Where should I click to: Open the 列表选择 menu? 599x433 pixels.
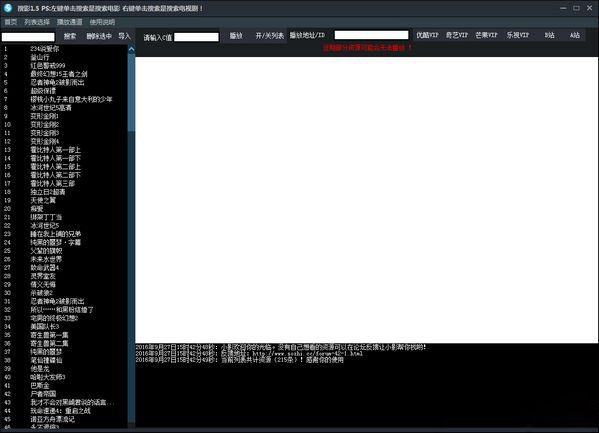[x=37, y=22]
